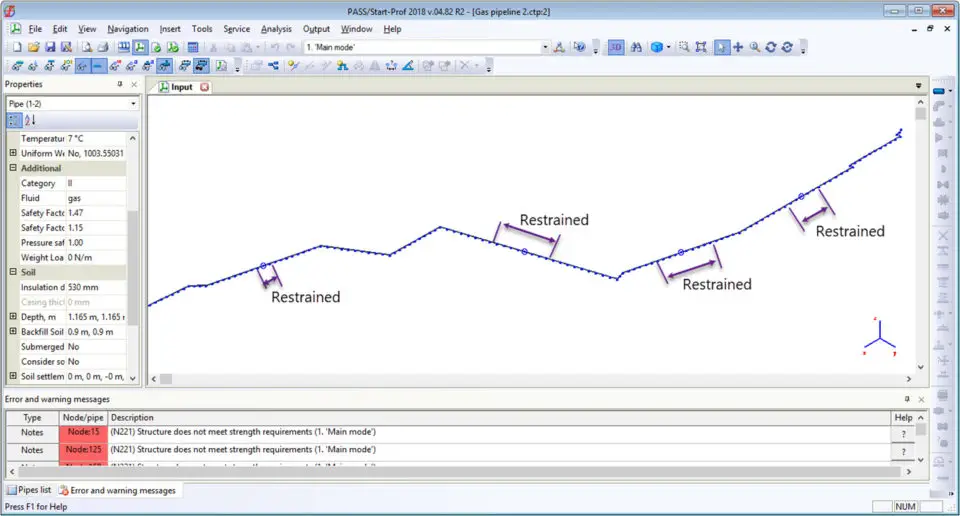This screenshot has height=516, width=960.
Task: Open the calculator icon in toolbar
Action: click(192, 47)
